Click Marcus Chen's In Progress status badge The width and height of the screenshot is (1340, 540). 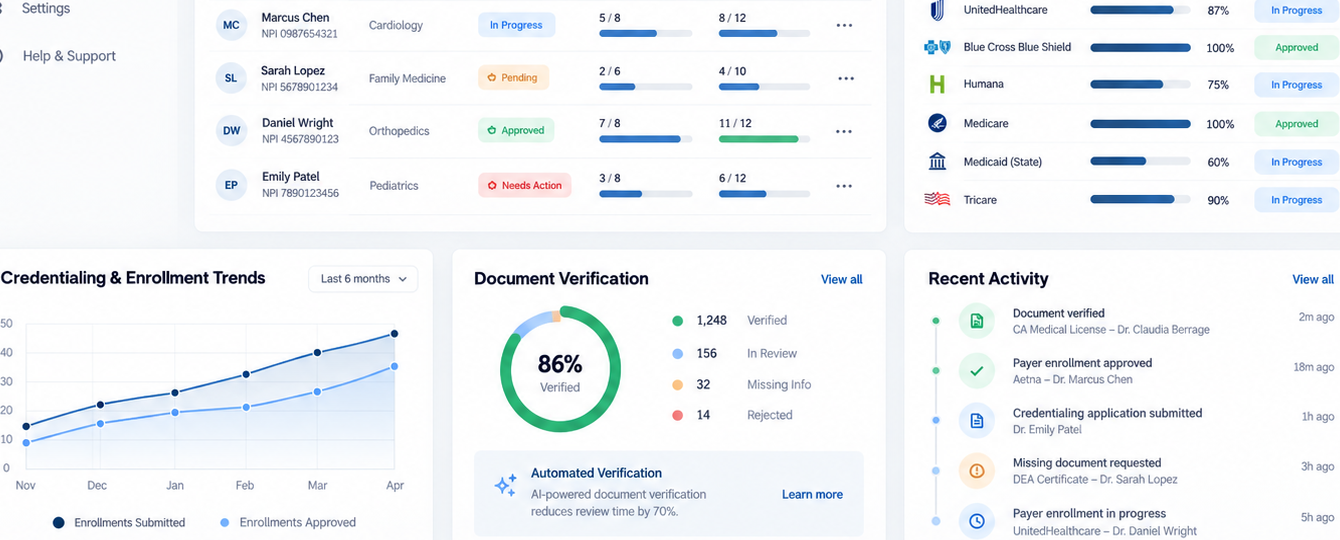point(516,25)
